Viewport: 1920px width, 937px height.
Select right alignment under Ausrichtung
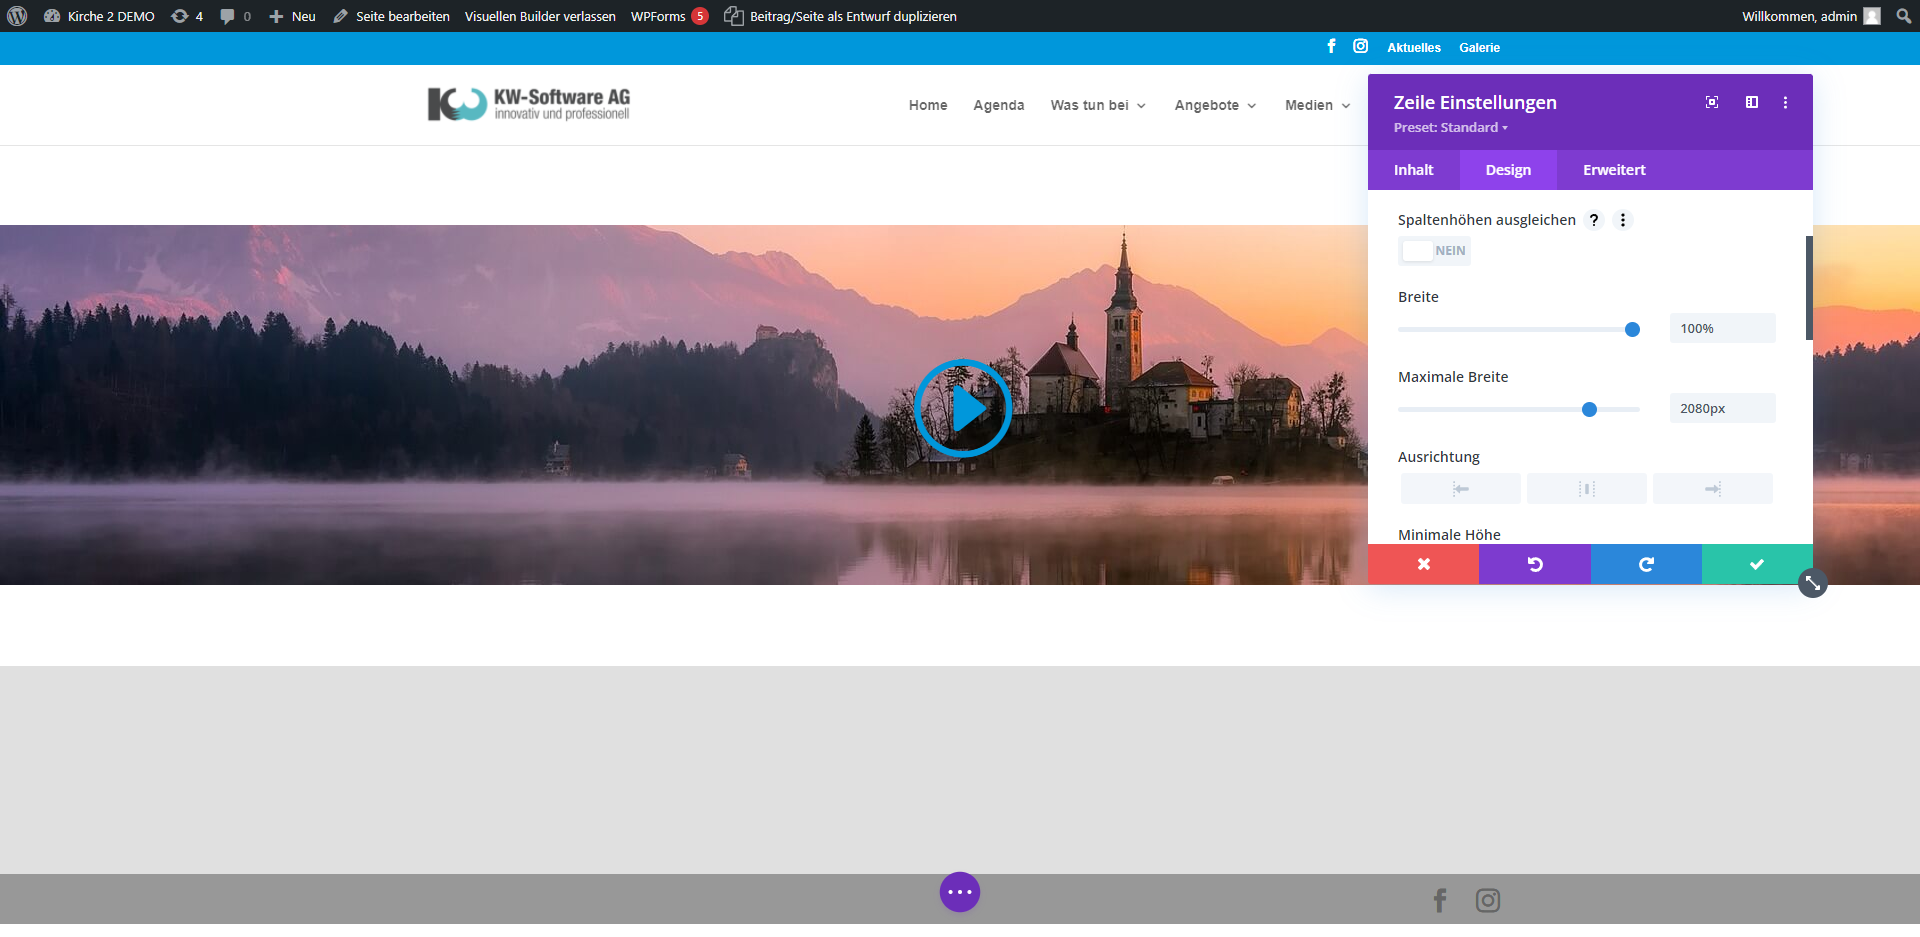pyautogui.click(x=1712, y=489)
